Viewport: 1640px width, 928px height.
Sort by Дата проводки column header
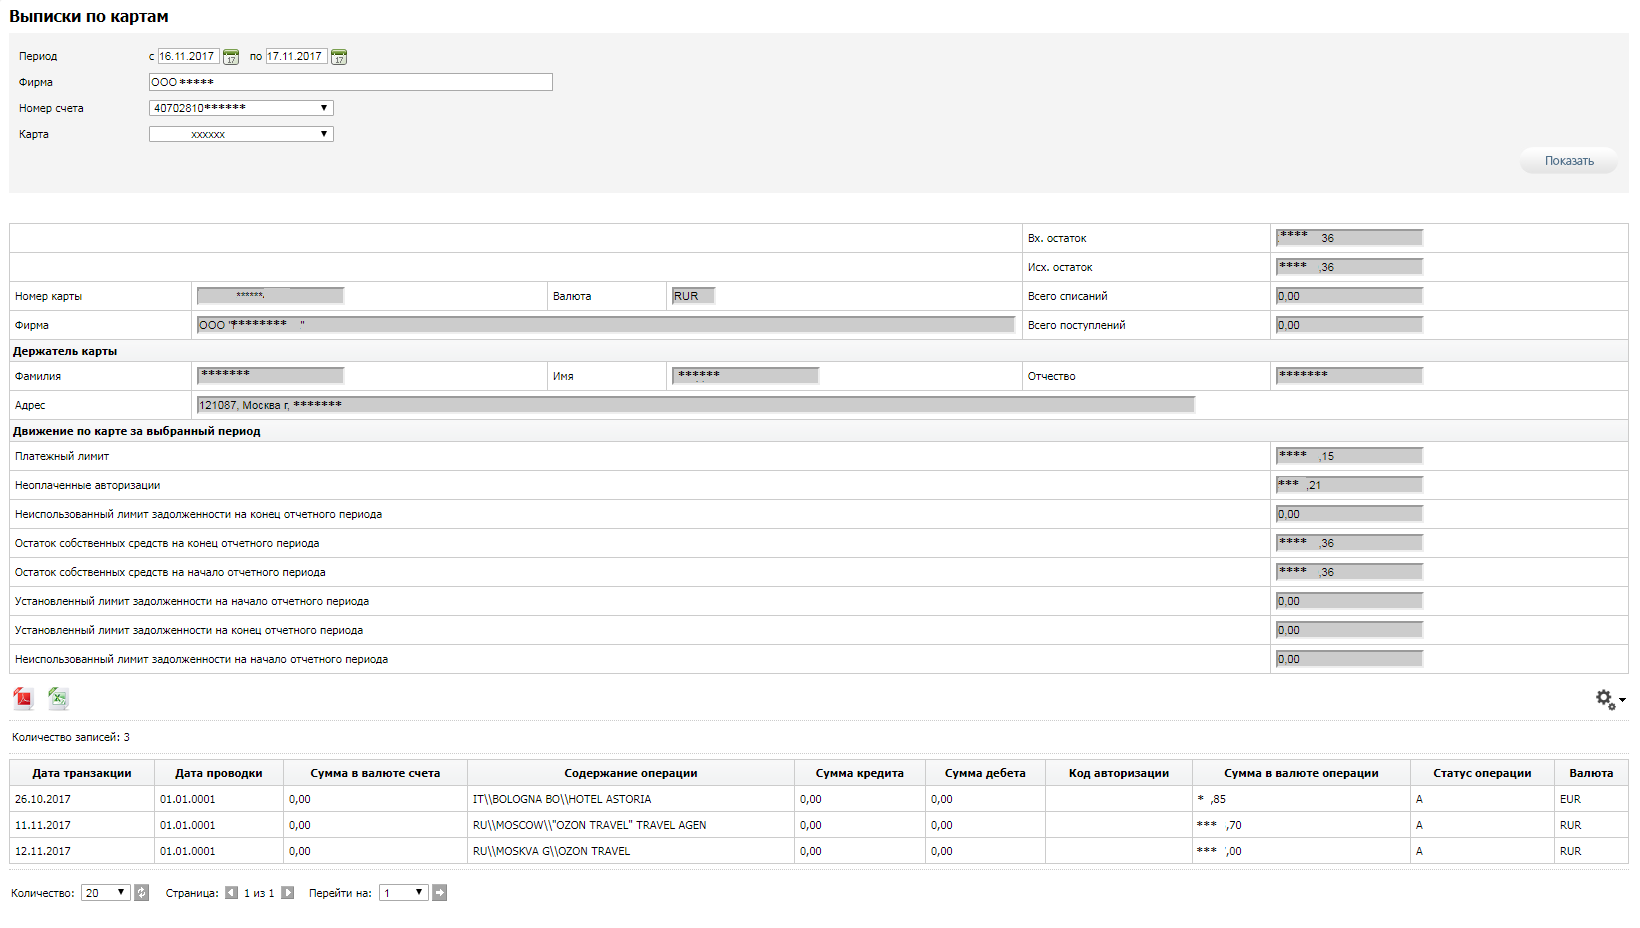(219, 773)
